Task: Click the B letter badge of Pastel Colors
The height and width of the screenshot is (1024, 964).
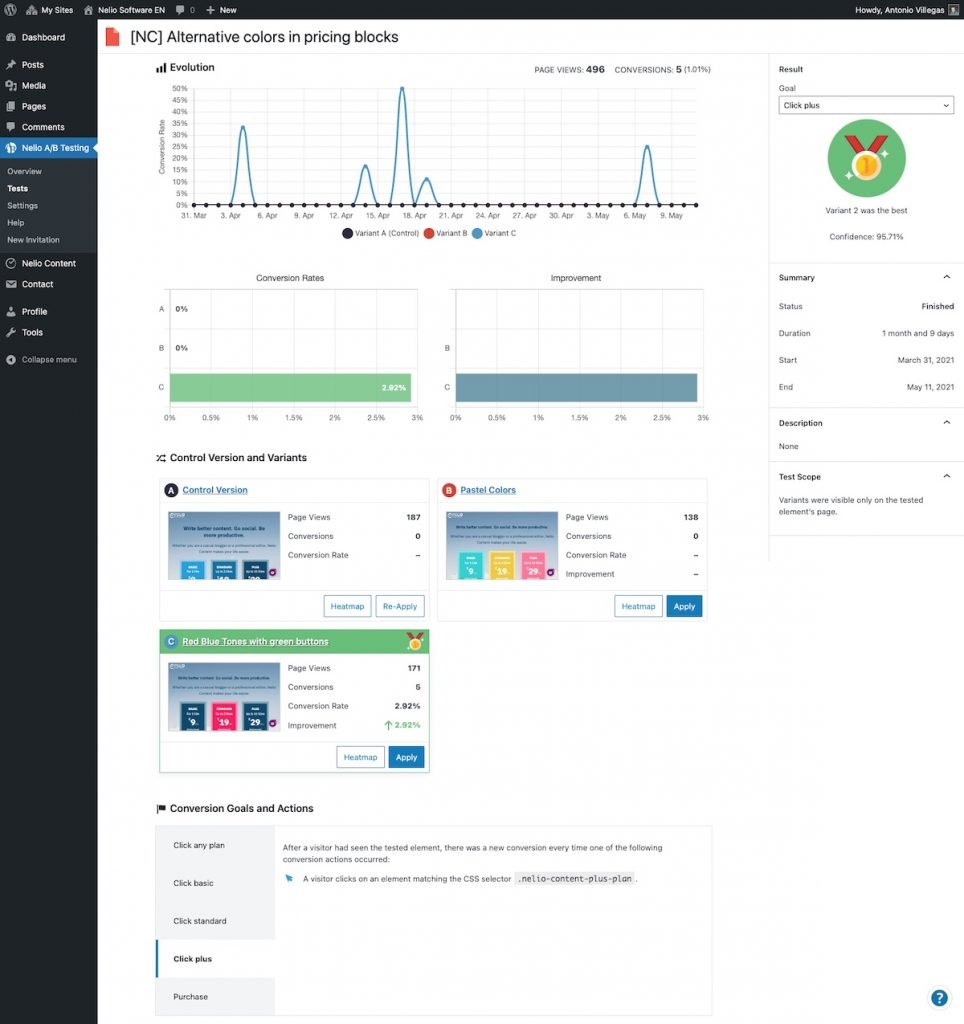Action: (x=449, y=490)
